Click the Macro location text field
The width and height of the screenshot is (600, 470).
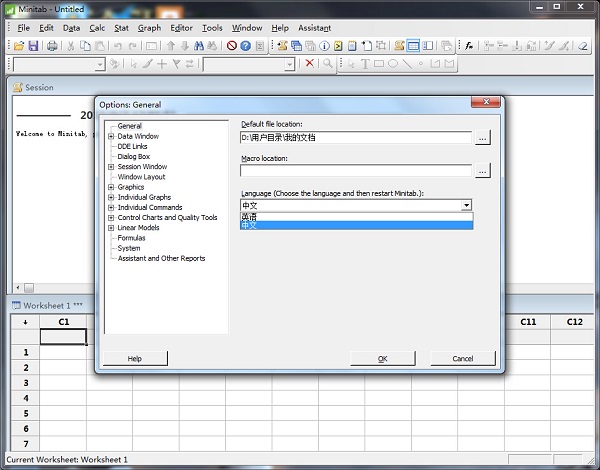click(355, 171)
